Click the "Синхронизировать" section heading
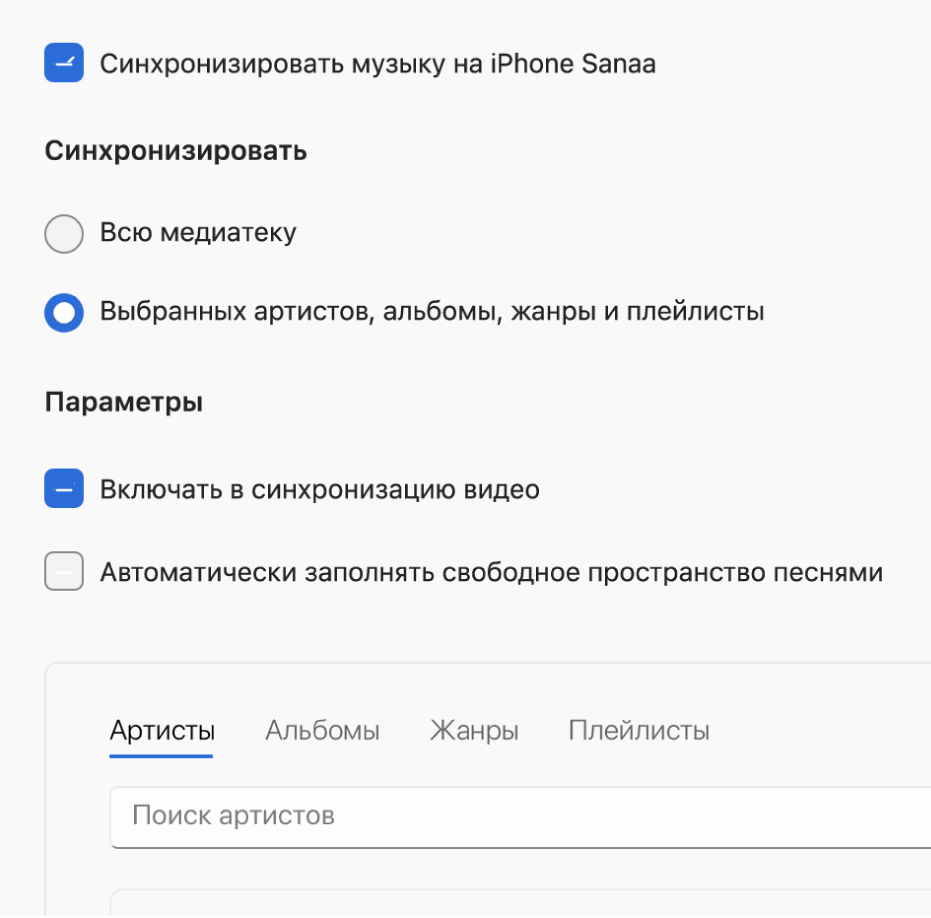 pyautogui.click(x=176, y=151)
